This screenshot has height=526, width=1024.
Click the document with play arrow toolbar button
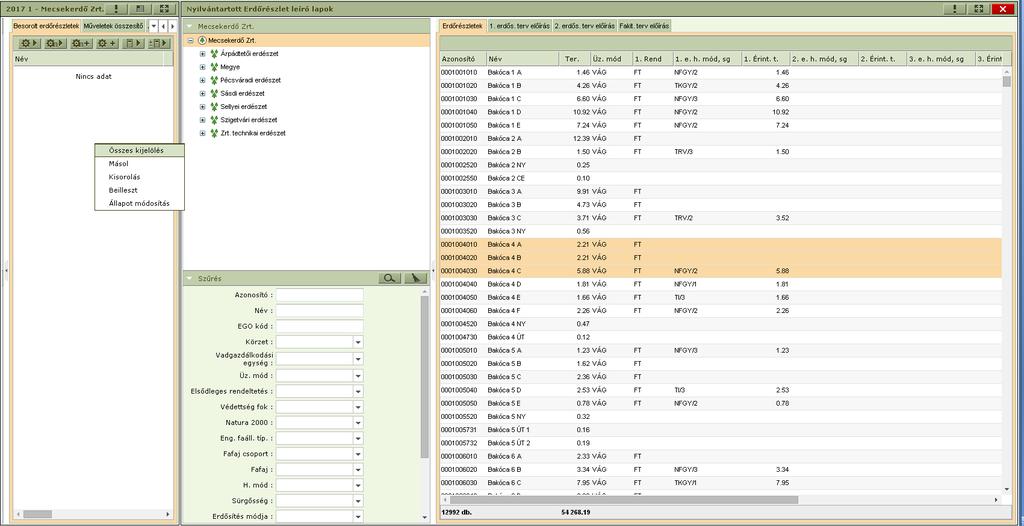(x=133, y=43)
